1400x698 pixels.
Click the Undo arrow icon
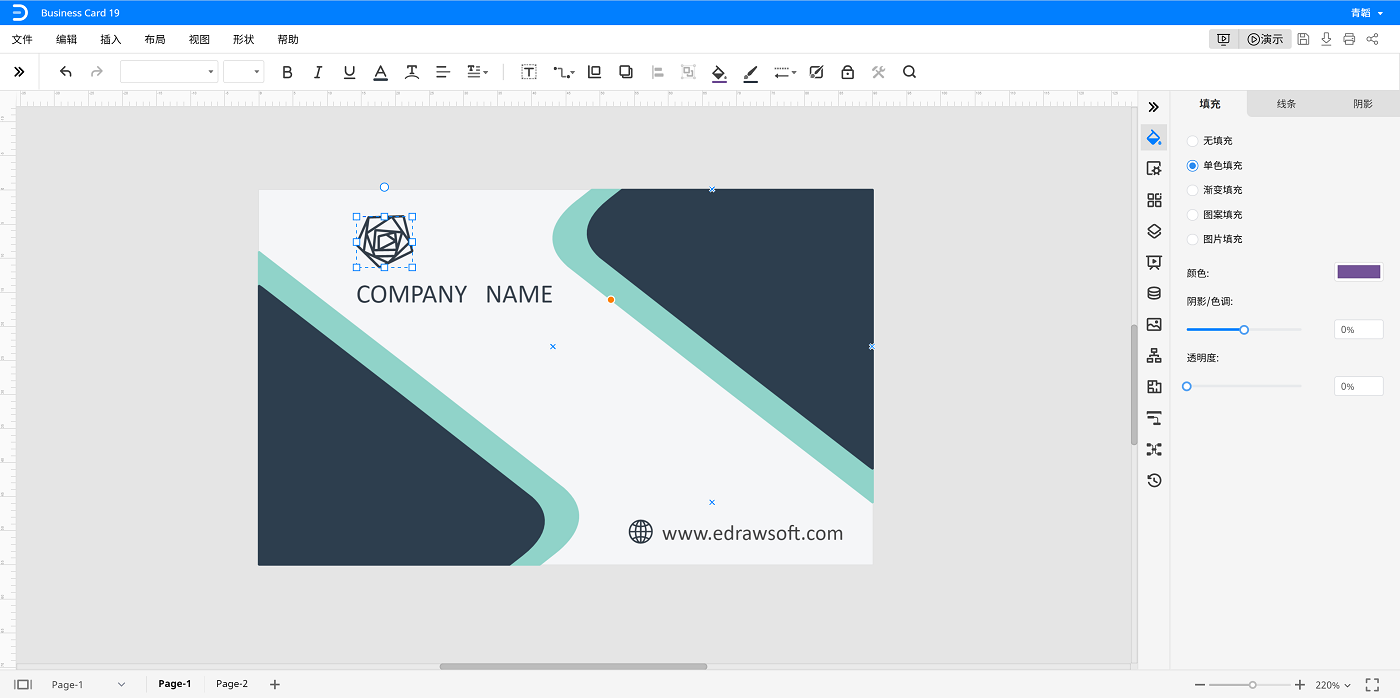(x=66, y=72)
